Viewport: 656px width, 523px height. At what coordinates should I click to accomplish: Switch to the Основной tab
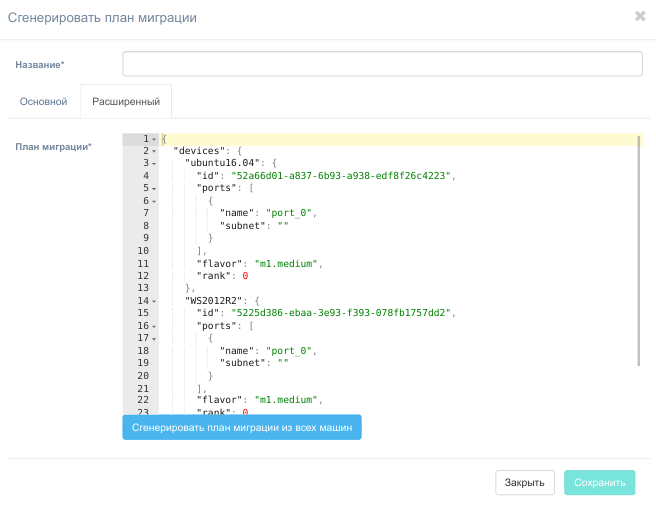tap(44, 102)
